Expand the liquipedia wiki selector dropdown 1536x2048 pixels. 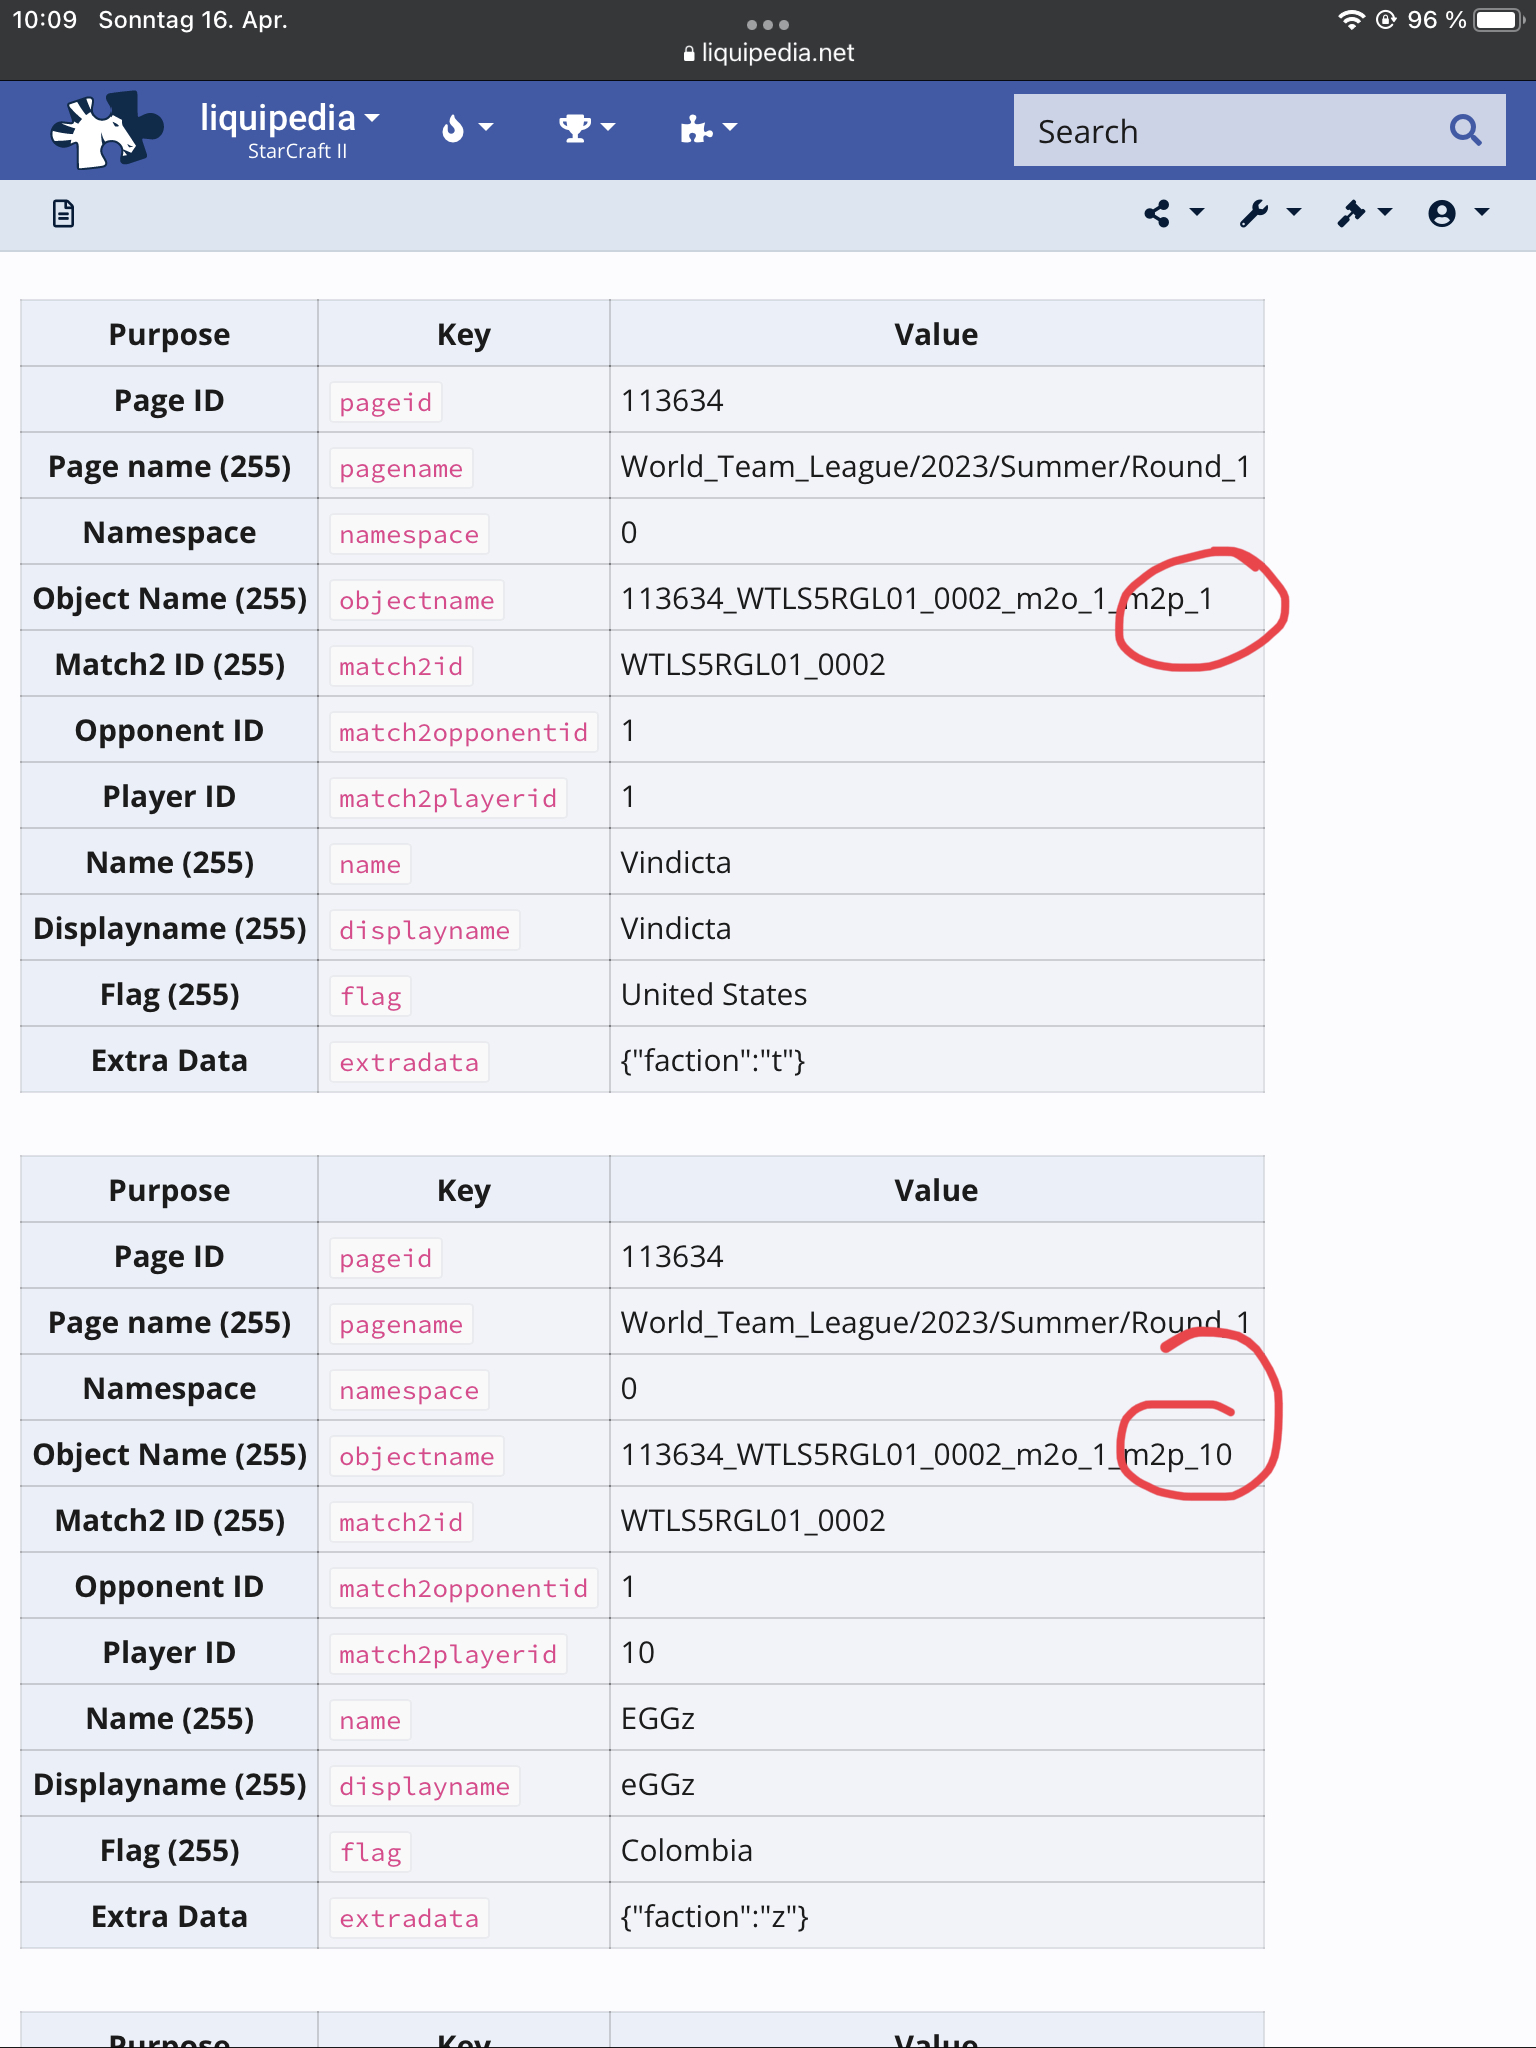pos(372,118)
